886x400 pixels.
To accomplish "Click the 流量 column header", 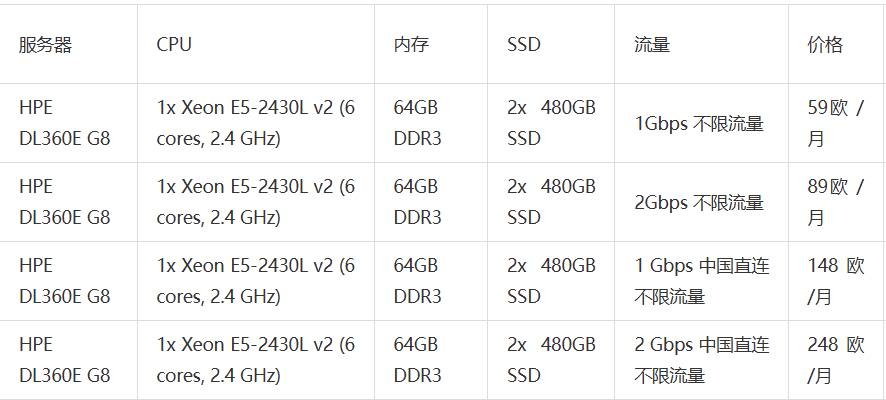I will [702, 44].
